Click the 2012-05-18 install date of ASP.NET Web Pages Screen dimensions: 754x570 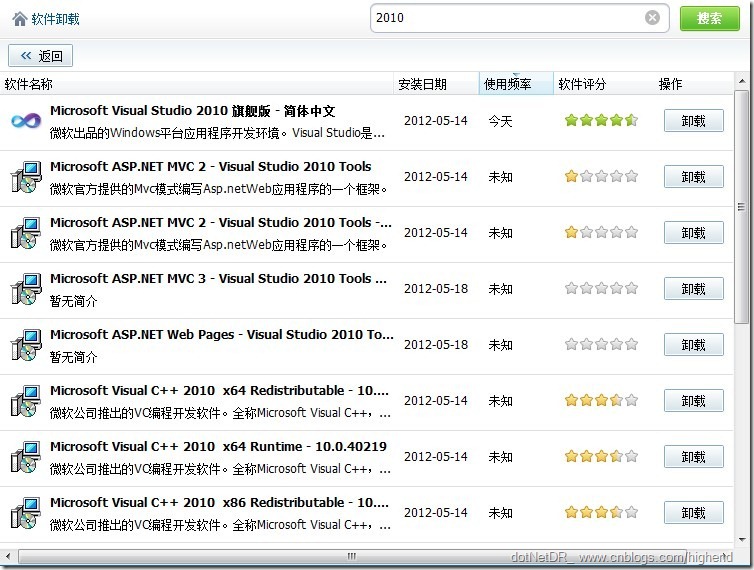[436, 344]
